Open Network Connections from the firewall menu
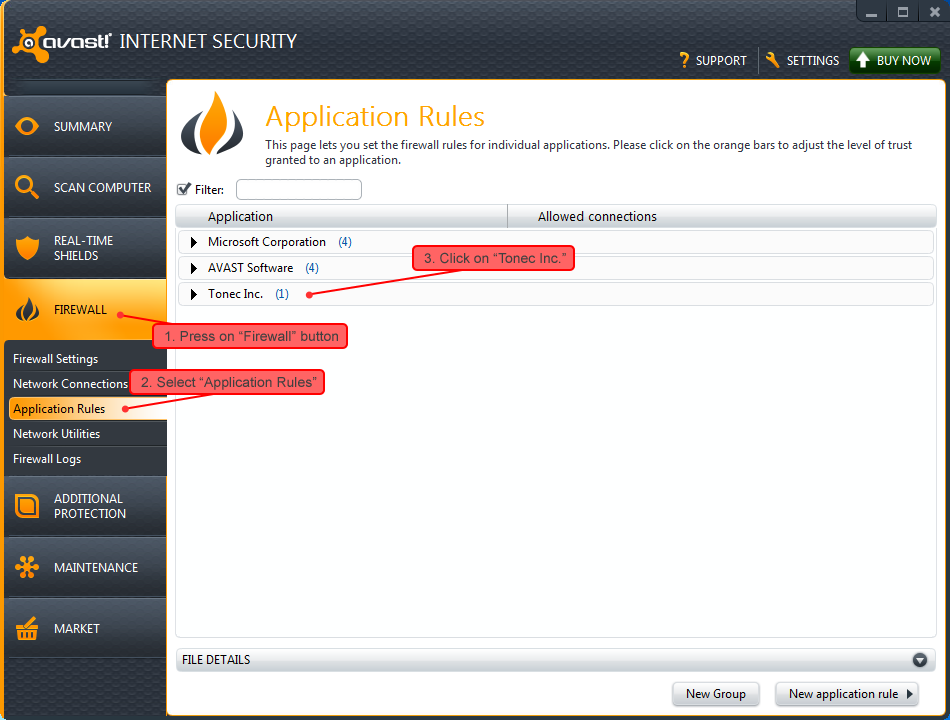 coord(70,383)
